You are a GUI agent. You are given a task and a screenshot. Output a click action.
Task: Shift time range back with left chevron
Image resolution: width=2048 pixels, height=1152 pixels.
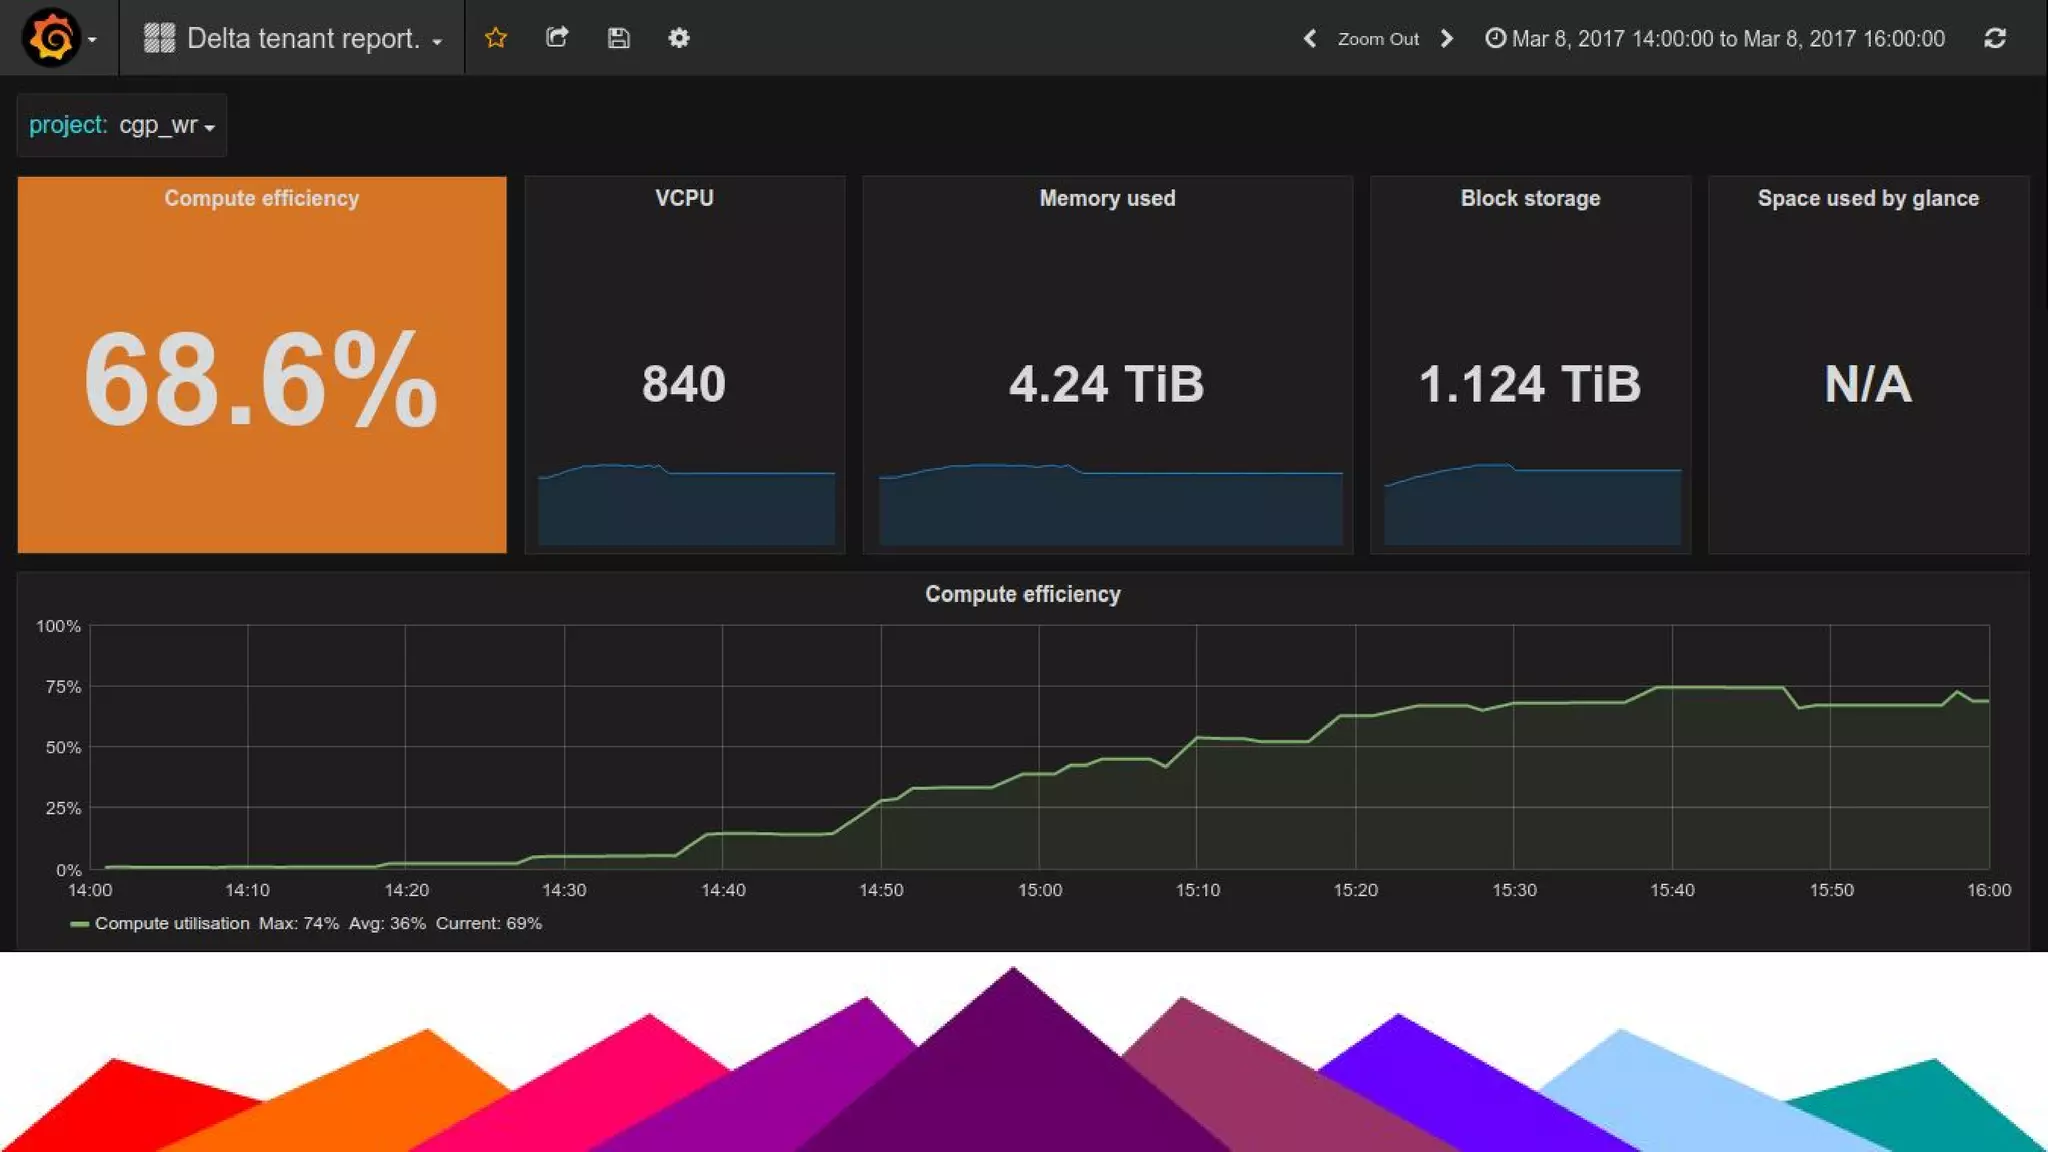tap(1310, 38)
